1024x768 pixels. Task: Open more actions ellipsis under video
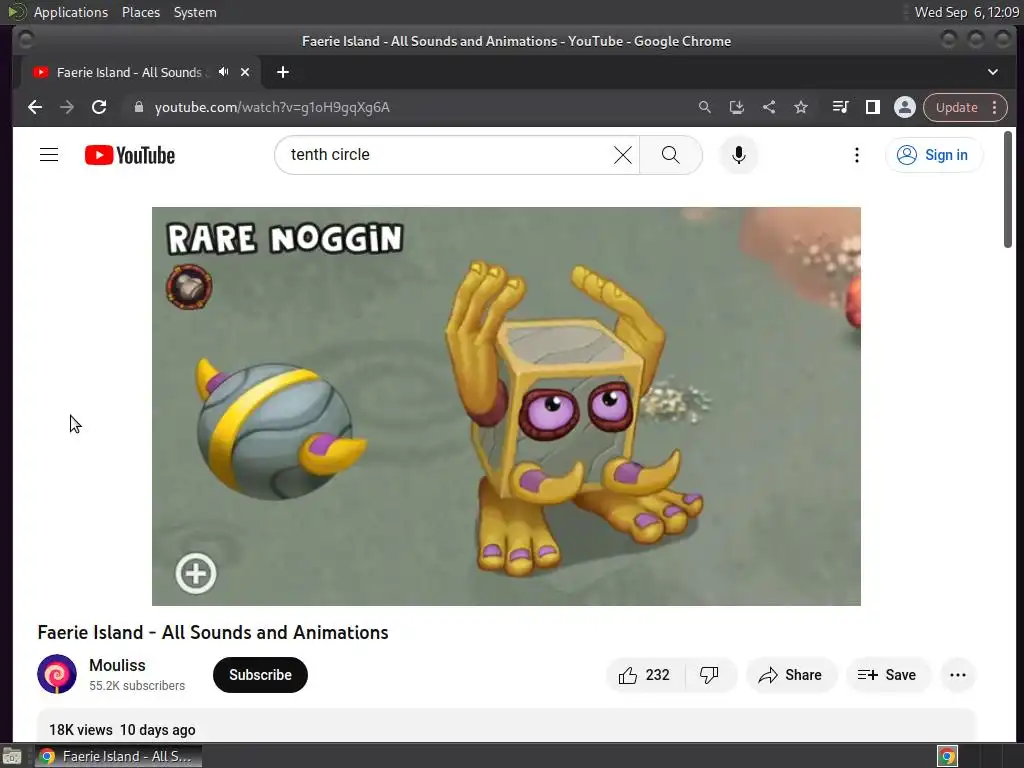tap(958, 675)
